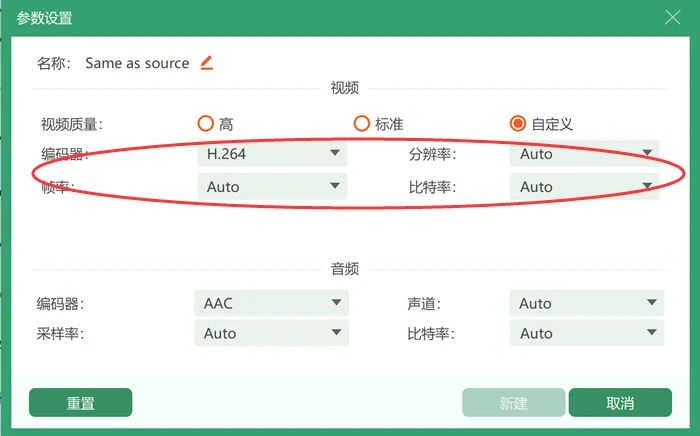Click the orange pencil edit name icon
Viewport: 700px width, 436px height.
point(206,63)
